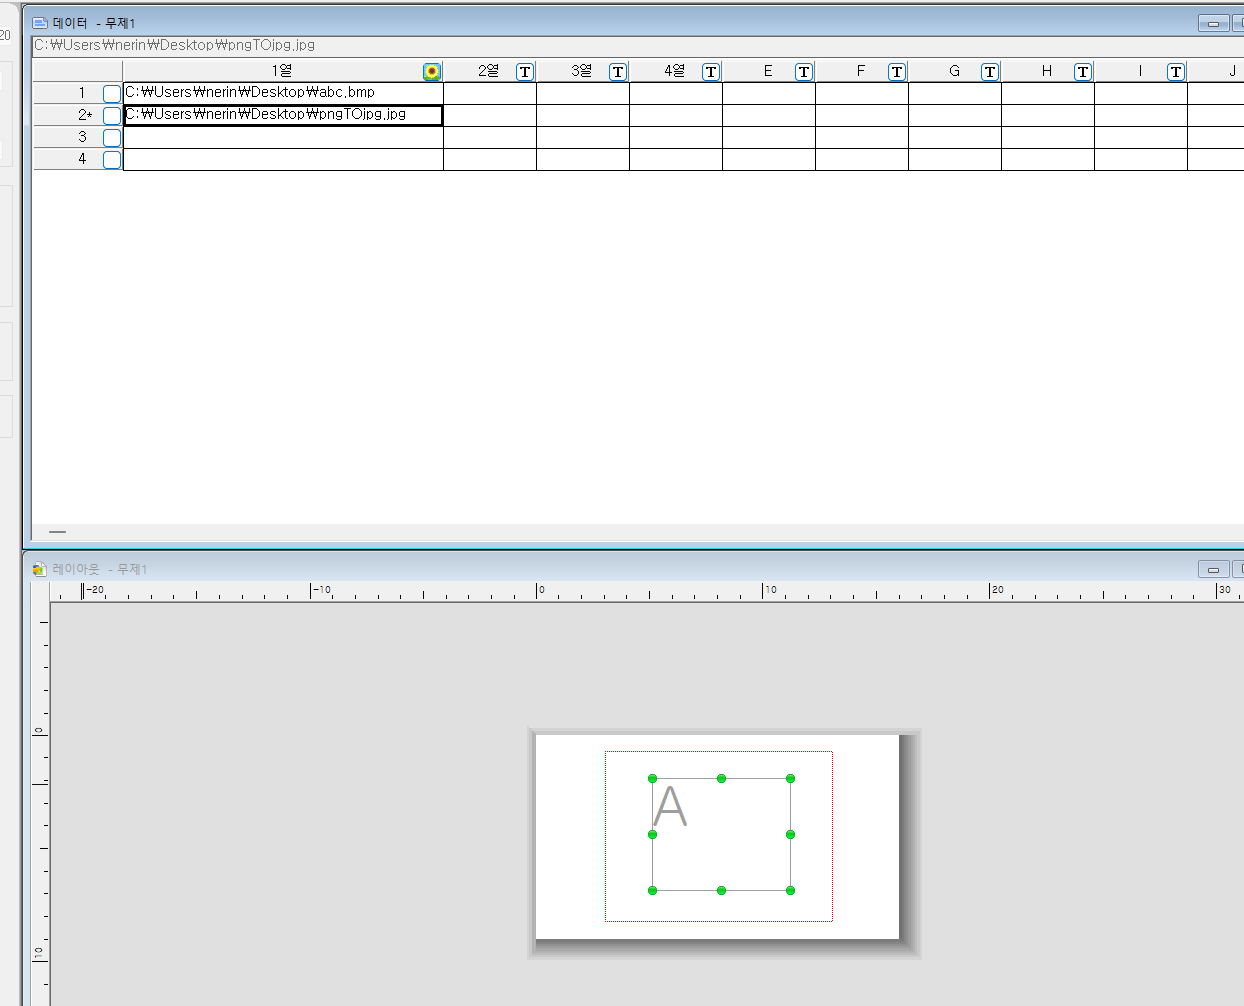Click the text-type T icon in column H

pyautogui.click(x=1083, y=72)
